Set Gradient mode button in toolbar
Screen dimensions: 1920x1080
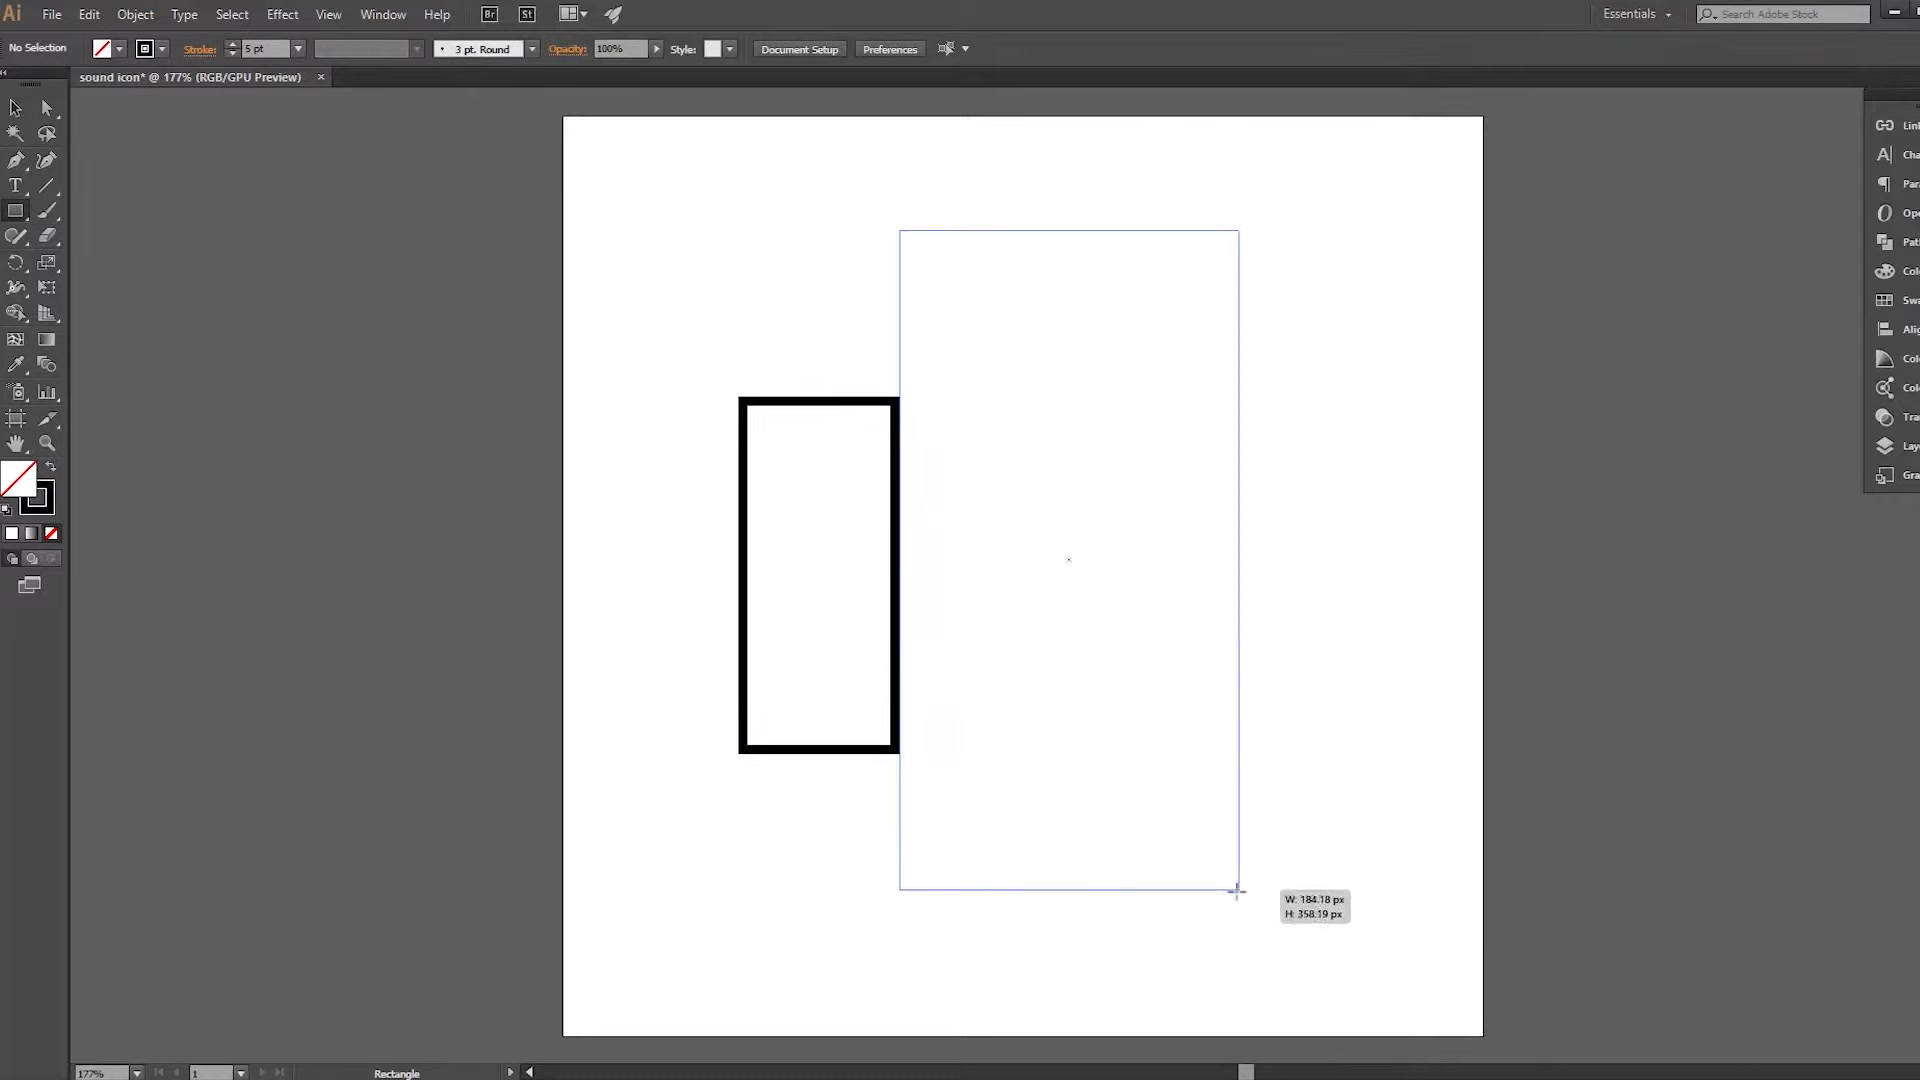[32, 534]
